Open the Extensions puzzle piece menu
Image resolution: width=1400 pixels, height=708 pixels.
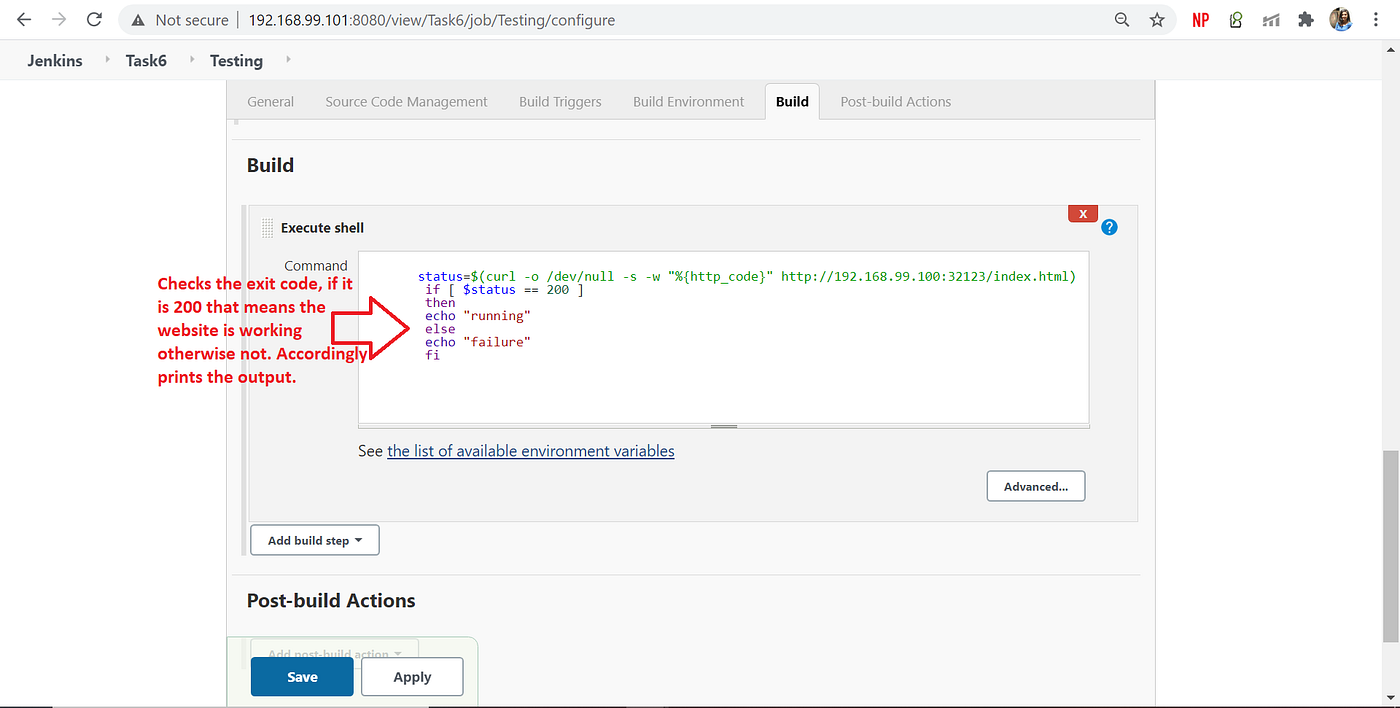1305,20
